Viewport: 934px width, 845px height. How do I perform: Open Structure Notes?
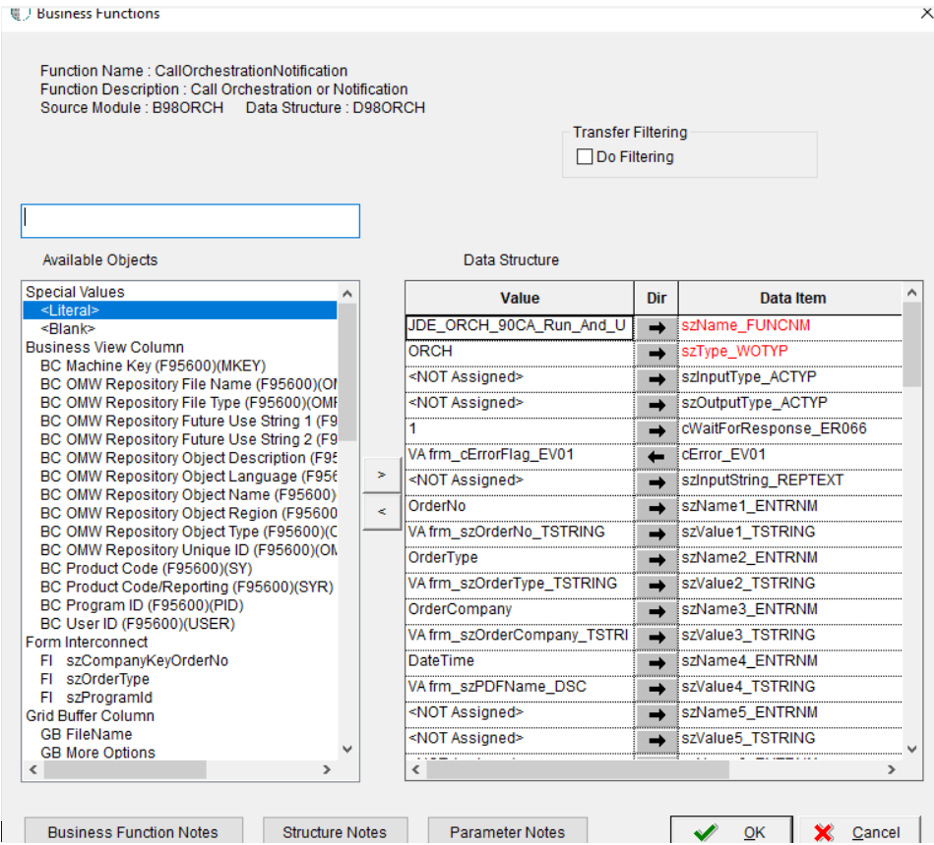[x=333, y=830]
